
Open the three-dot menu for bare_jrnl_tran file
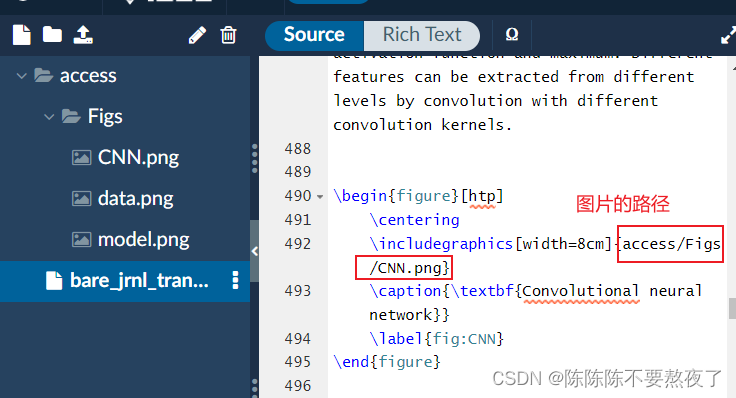tap(236, 280)
